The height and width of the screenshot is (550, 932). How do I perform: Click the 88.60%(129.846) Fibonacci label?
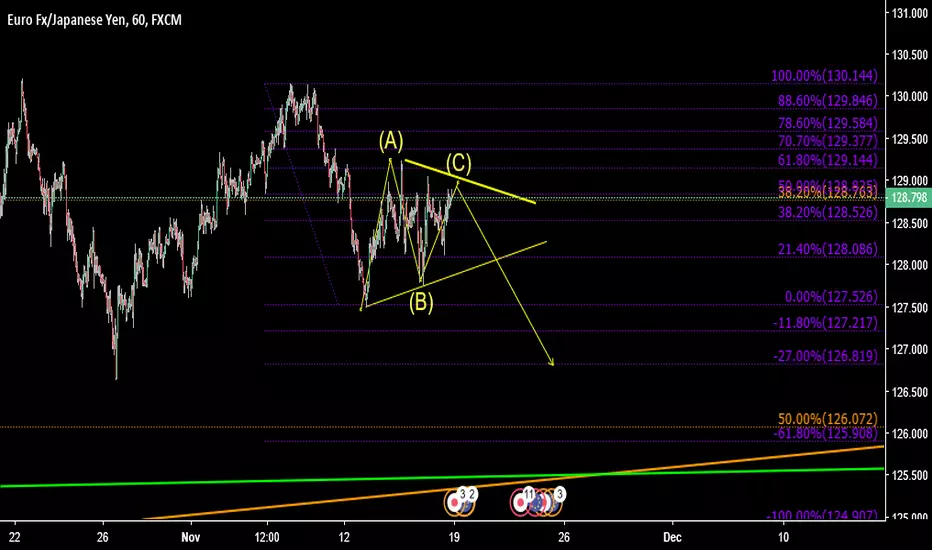(827, 100)
